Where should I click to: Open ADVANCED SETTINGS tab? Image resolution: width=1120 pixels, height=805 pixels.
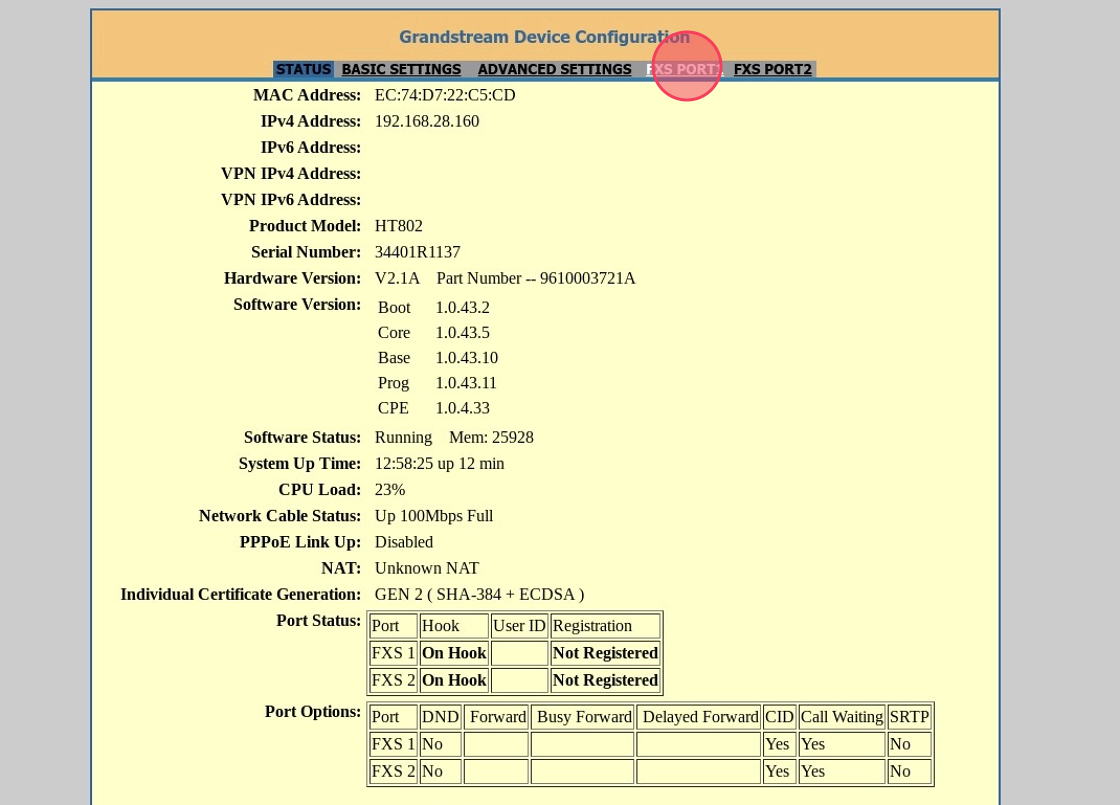coord(554,69)
